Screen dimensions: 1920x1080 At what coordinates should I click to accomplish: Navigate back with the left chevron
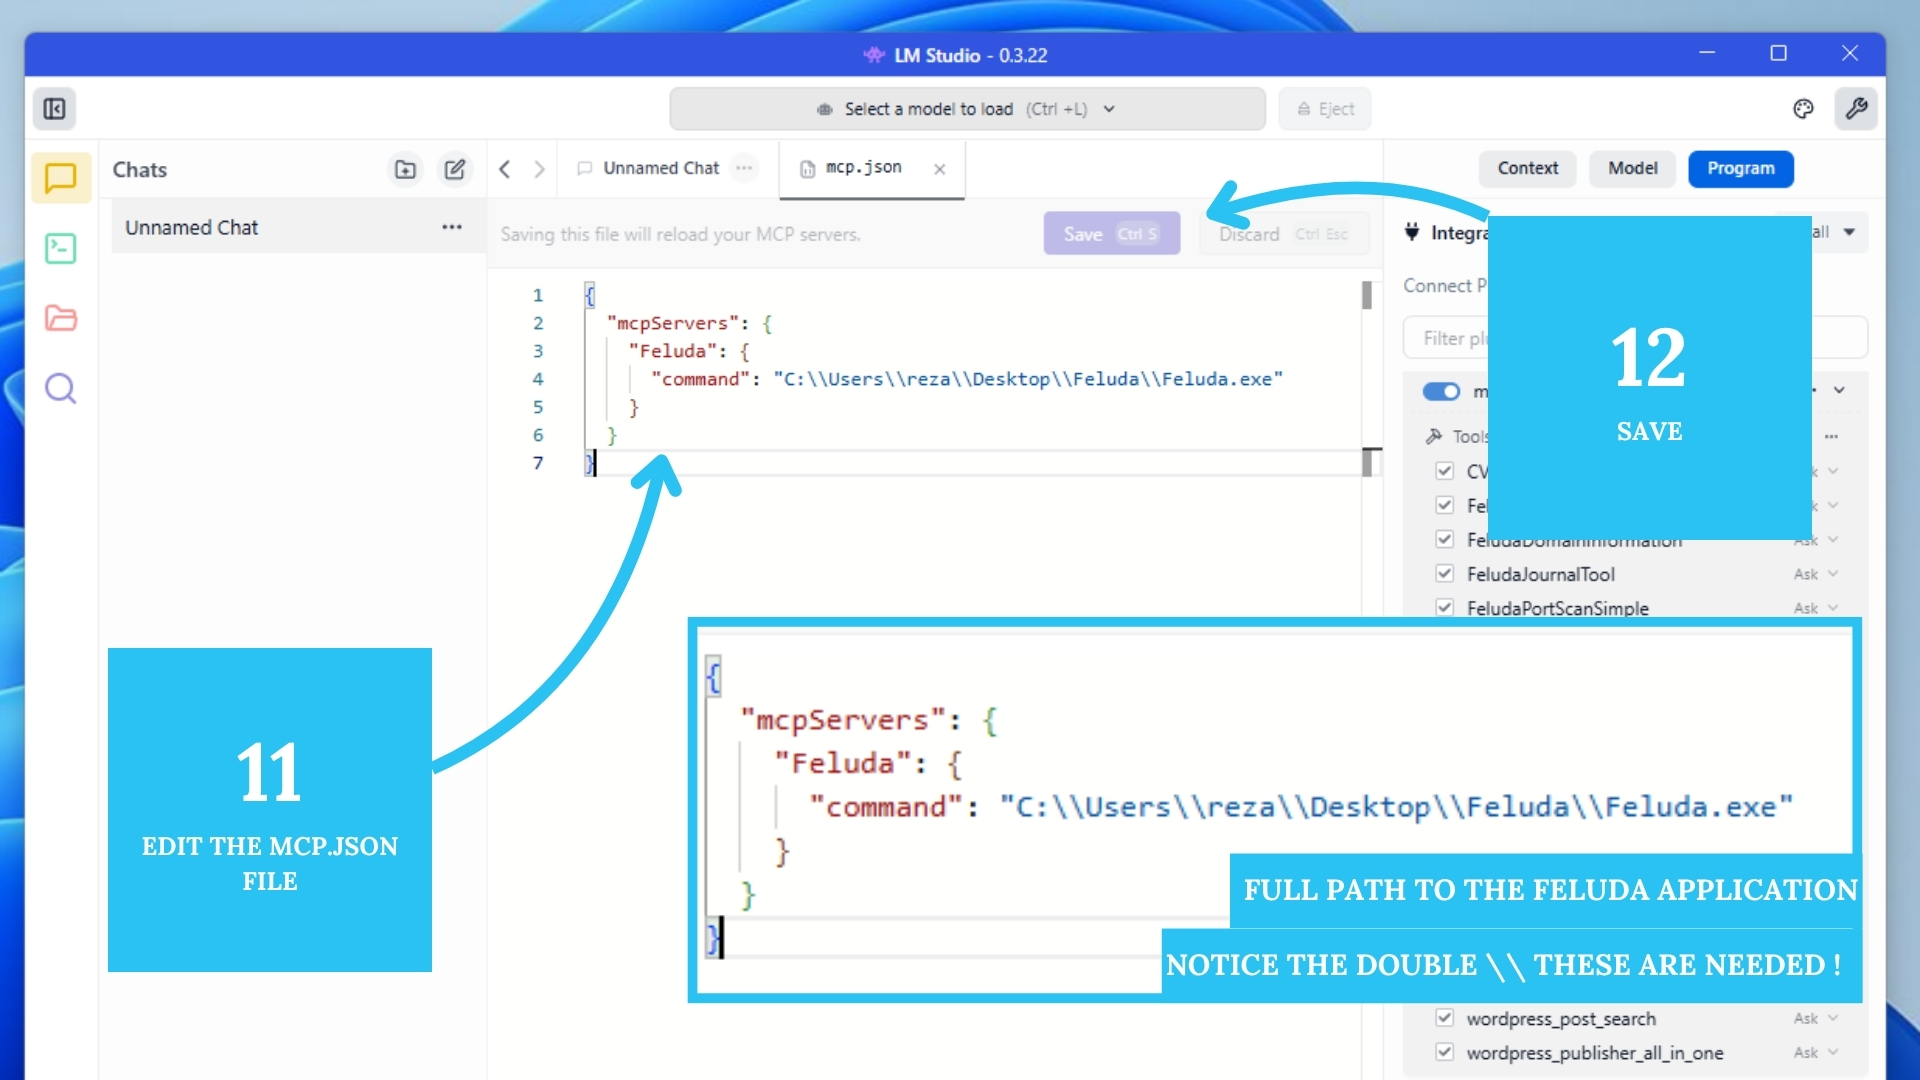(505, 169)
